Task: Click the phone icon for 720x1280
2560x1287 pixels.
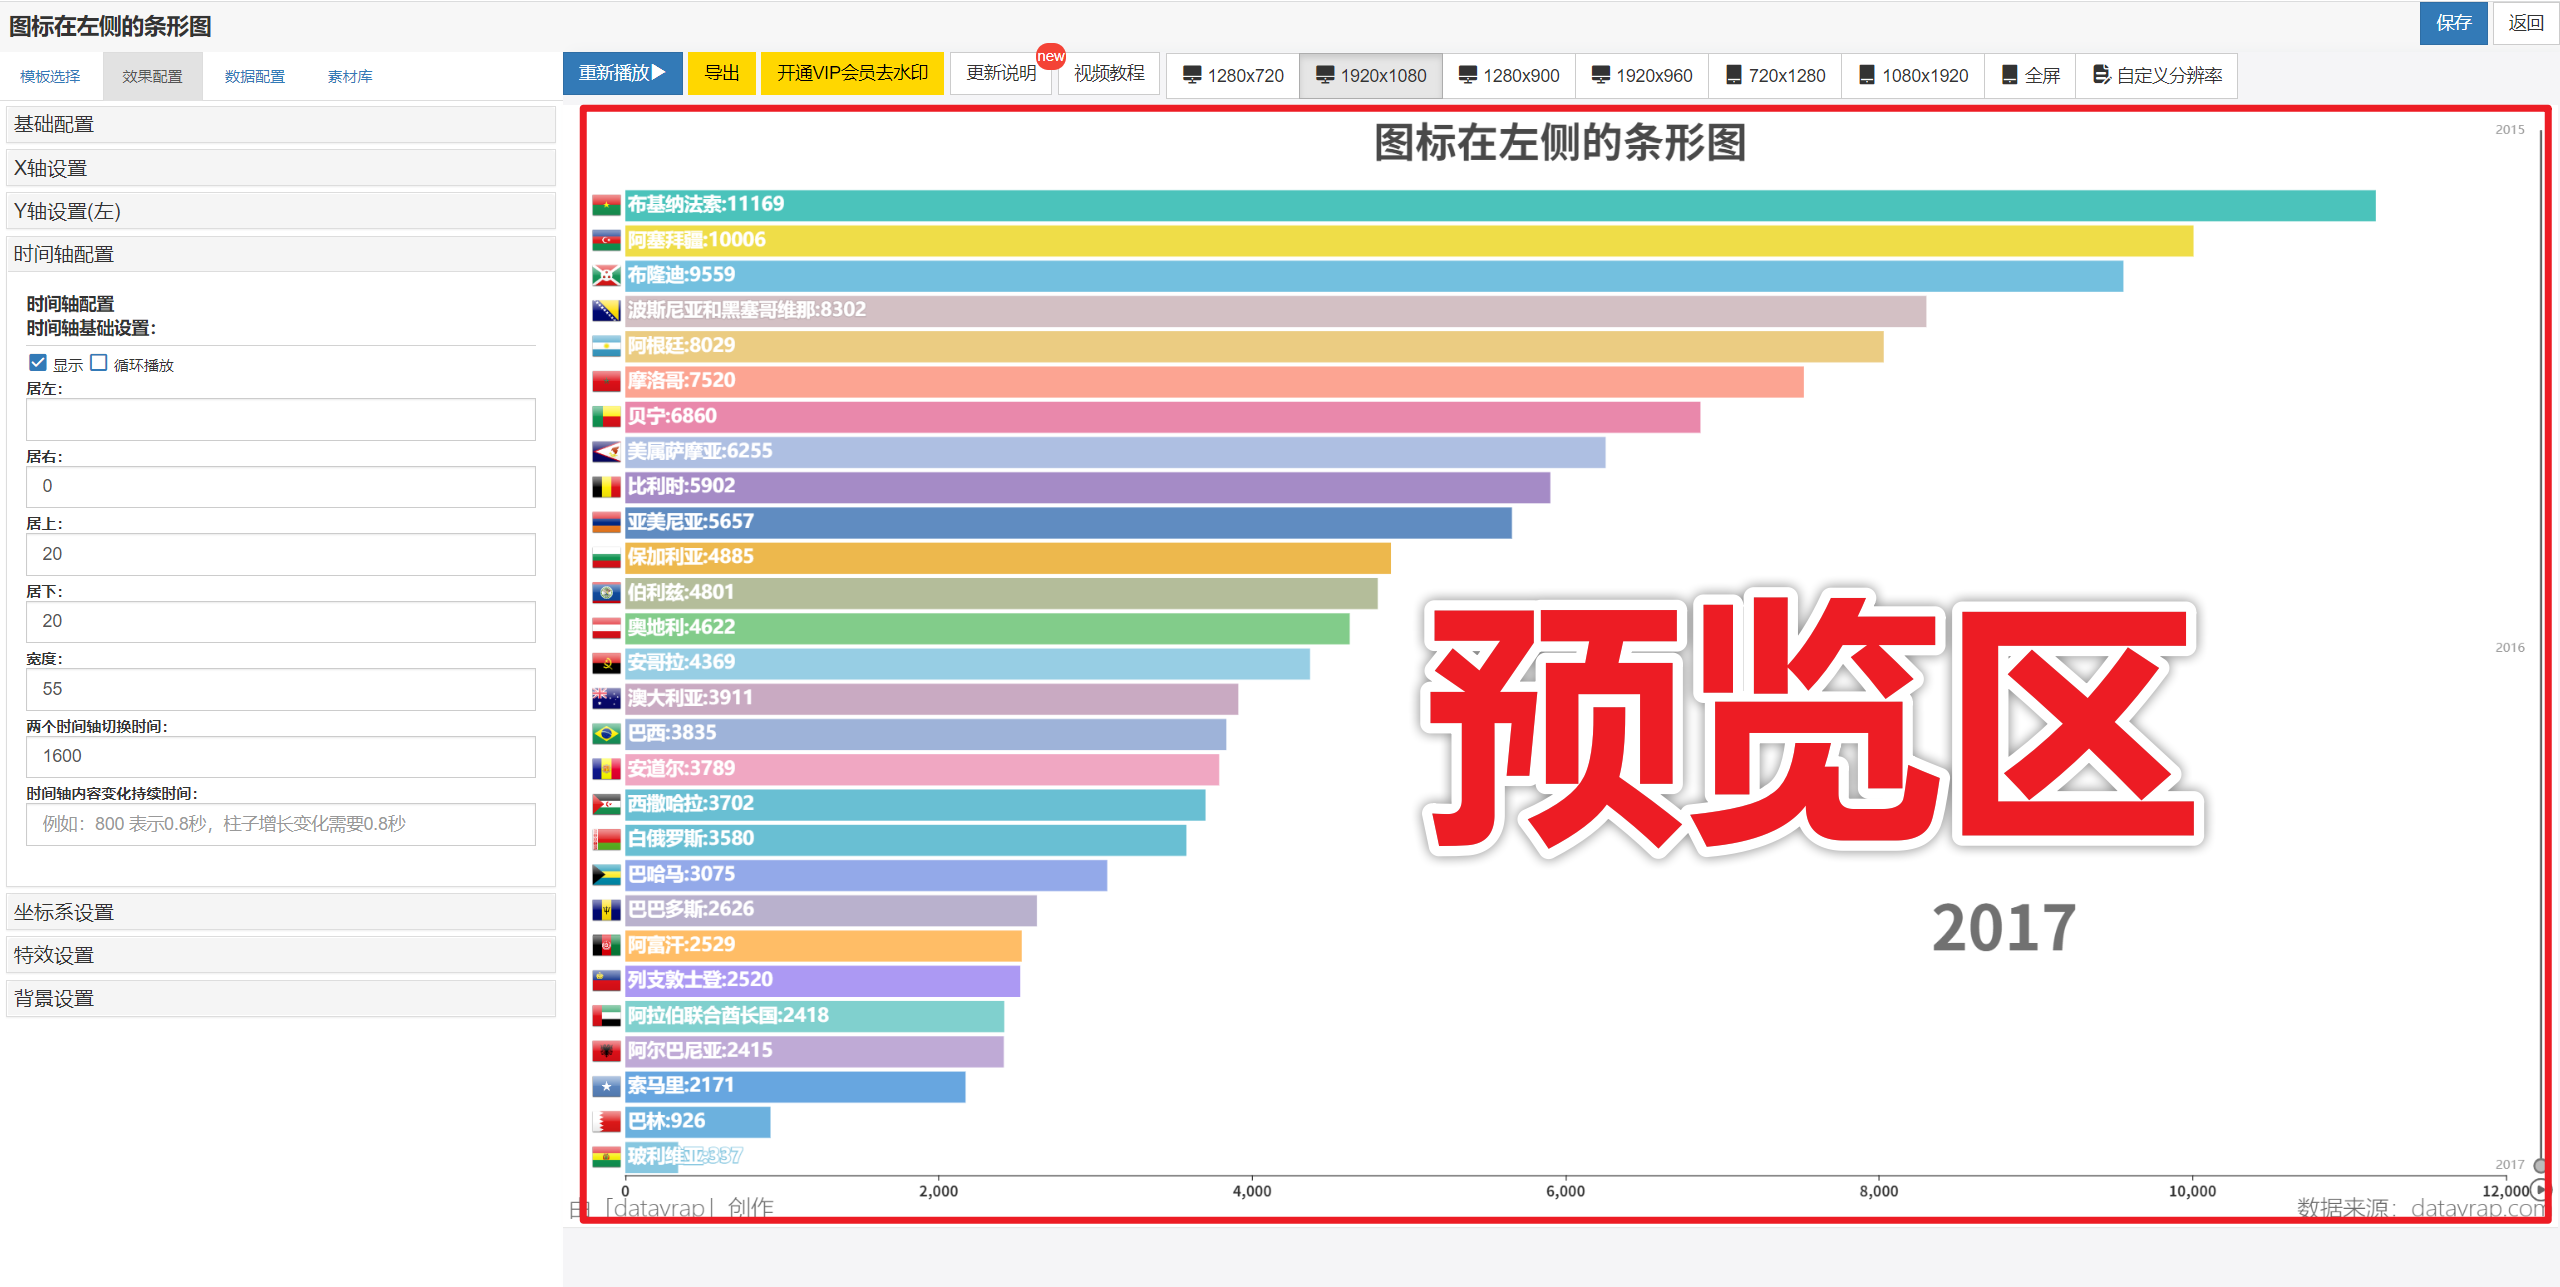Action: [1734, 75]
